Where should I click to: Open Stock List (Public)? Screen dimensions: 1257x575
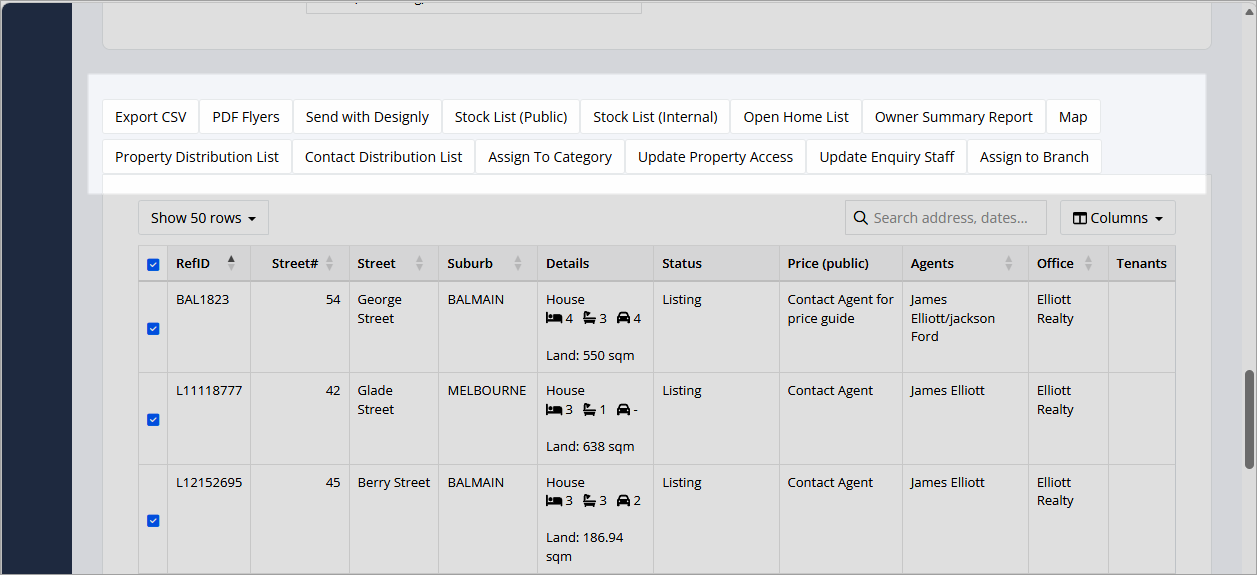tap(511, 117)
